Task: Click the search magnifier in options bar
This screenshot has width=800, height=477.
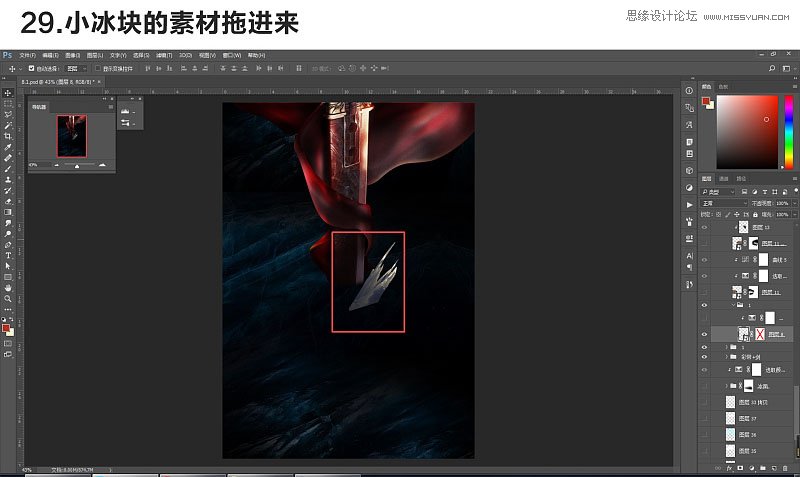Action: pos(772,68)
